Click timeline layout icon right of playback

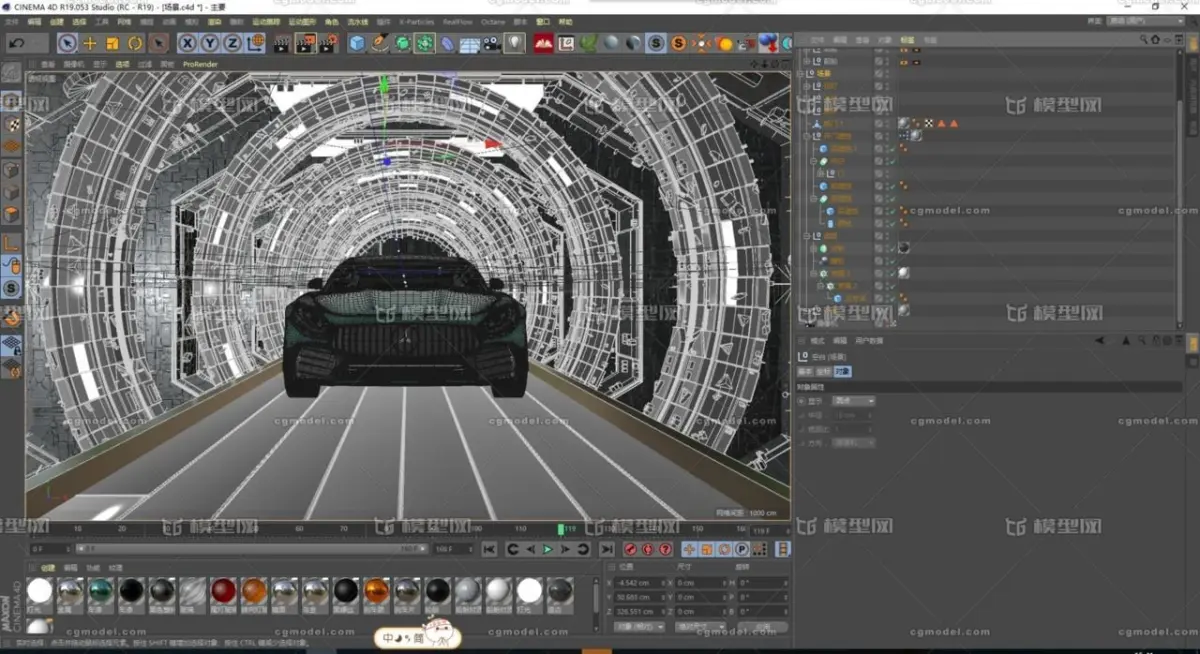[783, 549]
